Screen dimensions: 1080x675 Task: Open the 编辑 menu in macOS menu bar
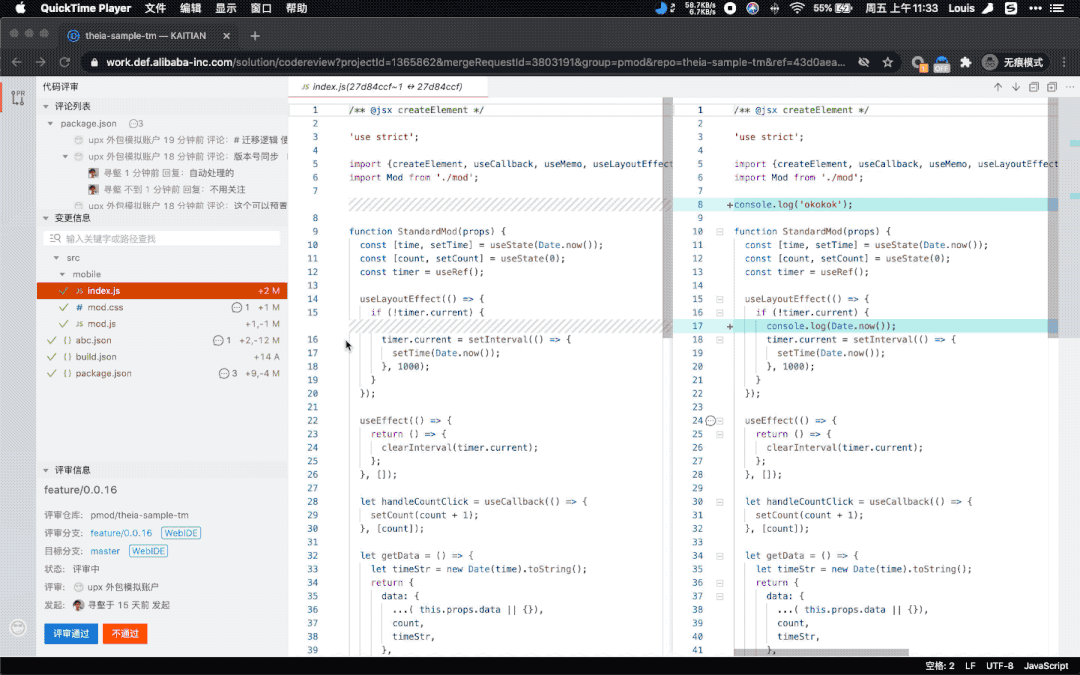pyautogui.click(x=190, y=8)
